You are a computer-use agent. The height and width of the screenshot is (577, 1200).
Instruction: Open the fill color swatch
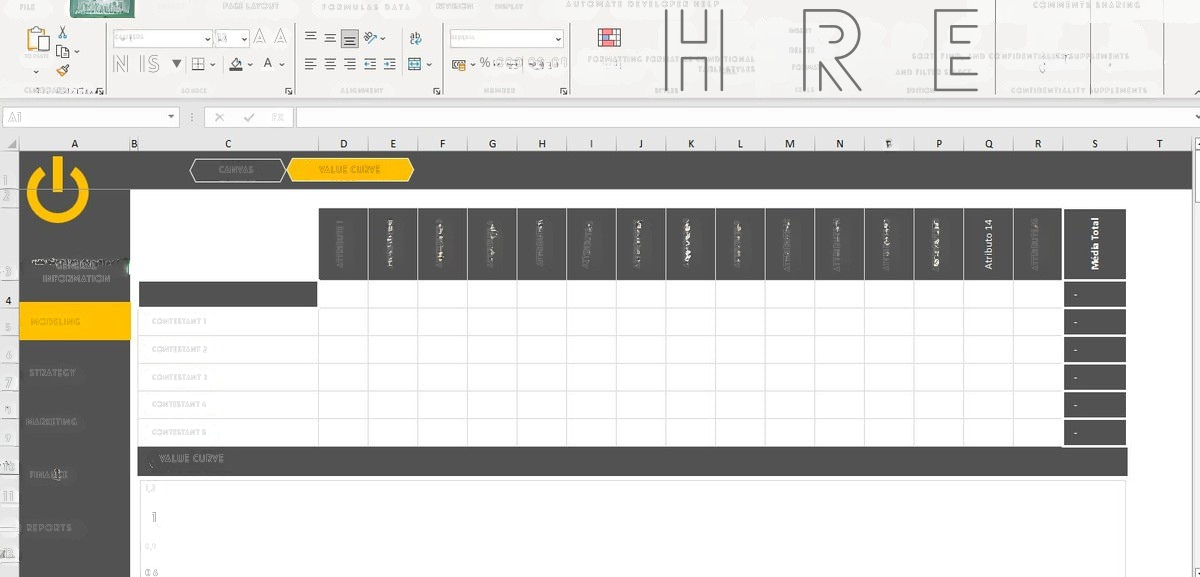tap(237, 65)
